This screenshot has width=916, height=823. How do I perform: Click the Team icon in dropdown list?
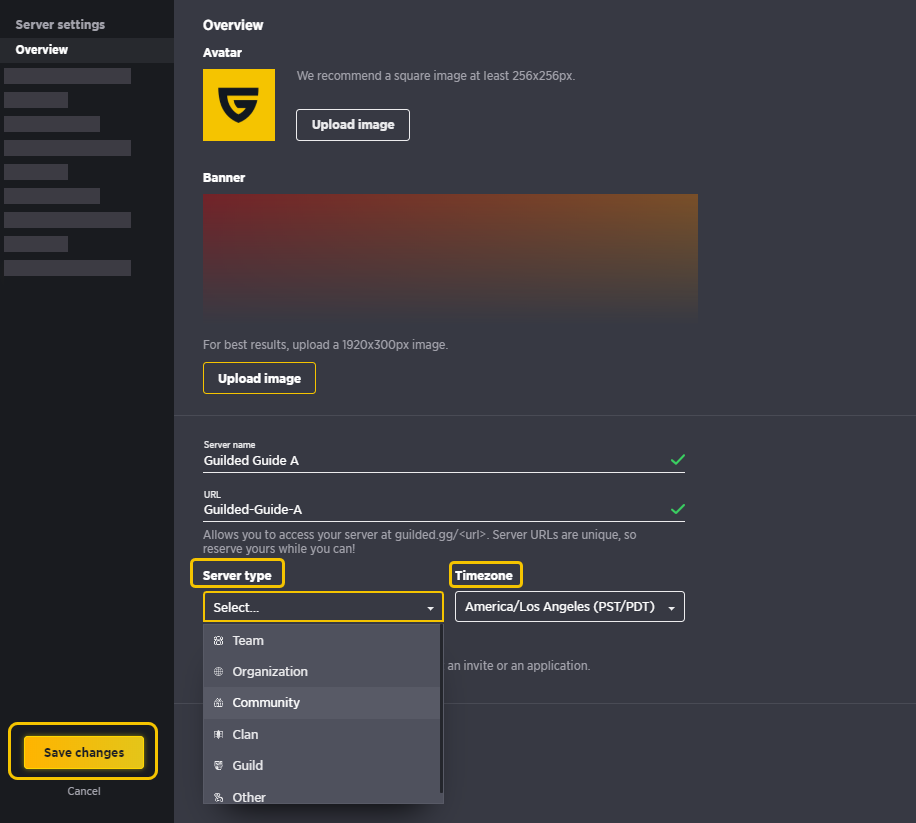tap(218, 641)
